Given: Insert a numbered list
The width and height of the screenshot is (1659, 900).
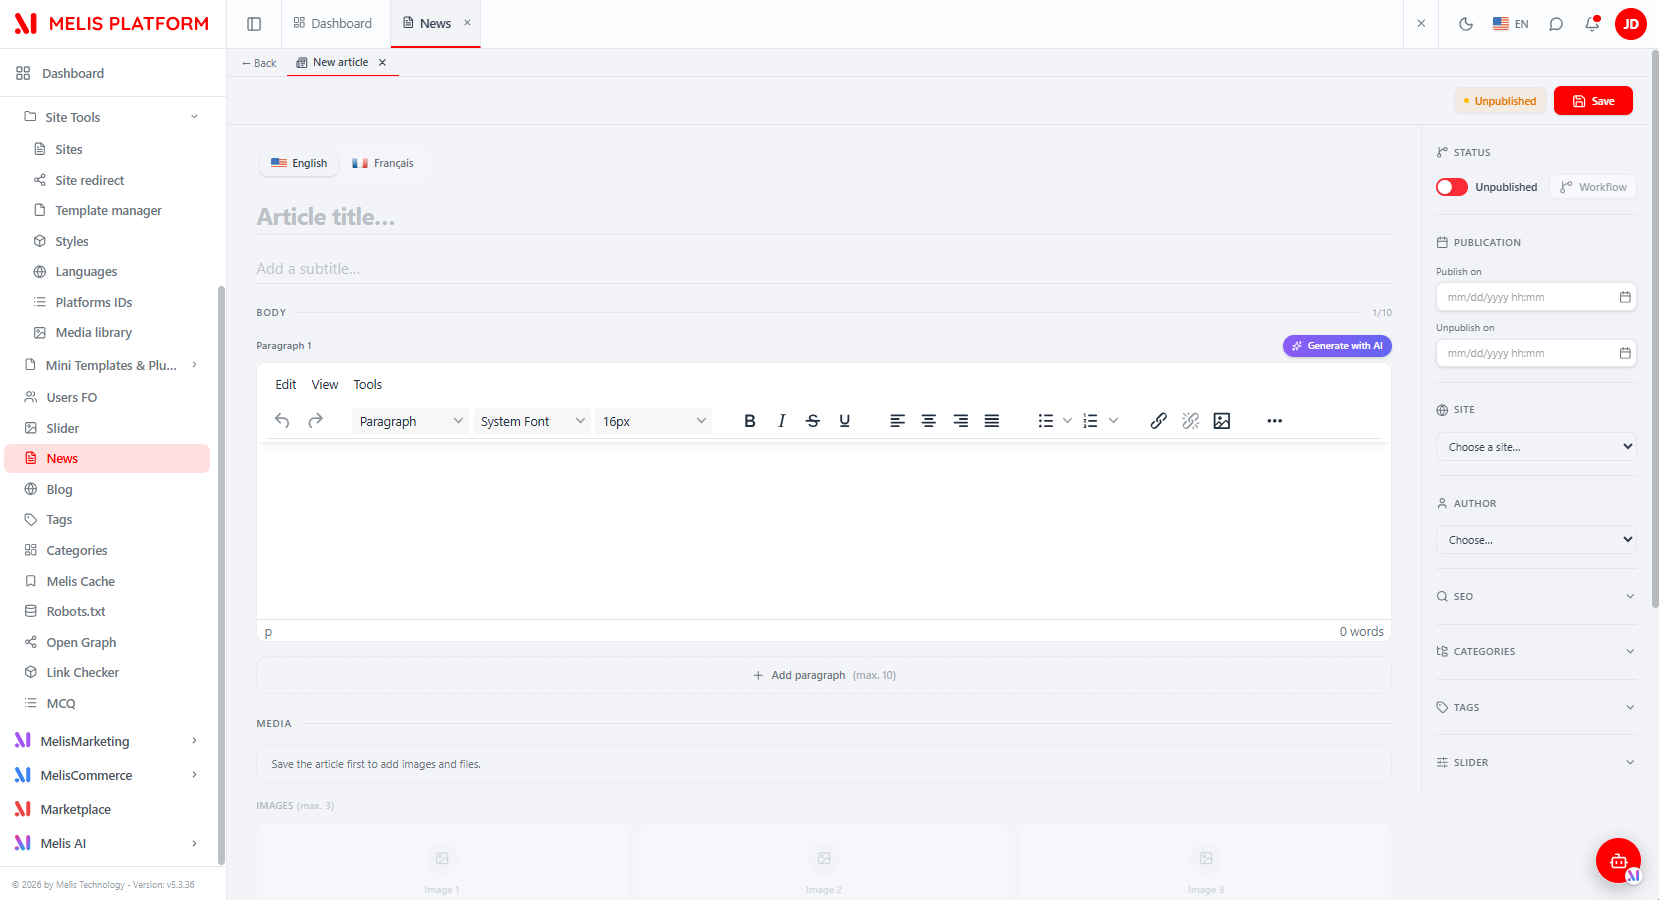Looking at the screenshot, I should tap(1091, 421).
